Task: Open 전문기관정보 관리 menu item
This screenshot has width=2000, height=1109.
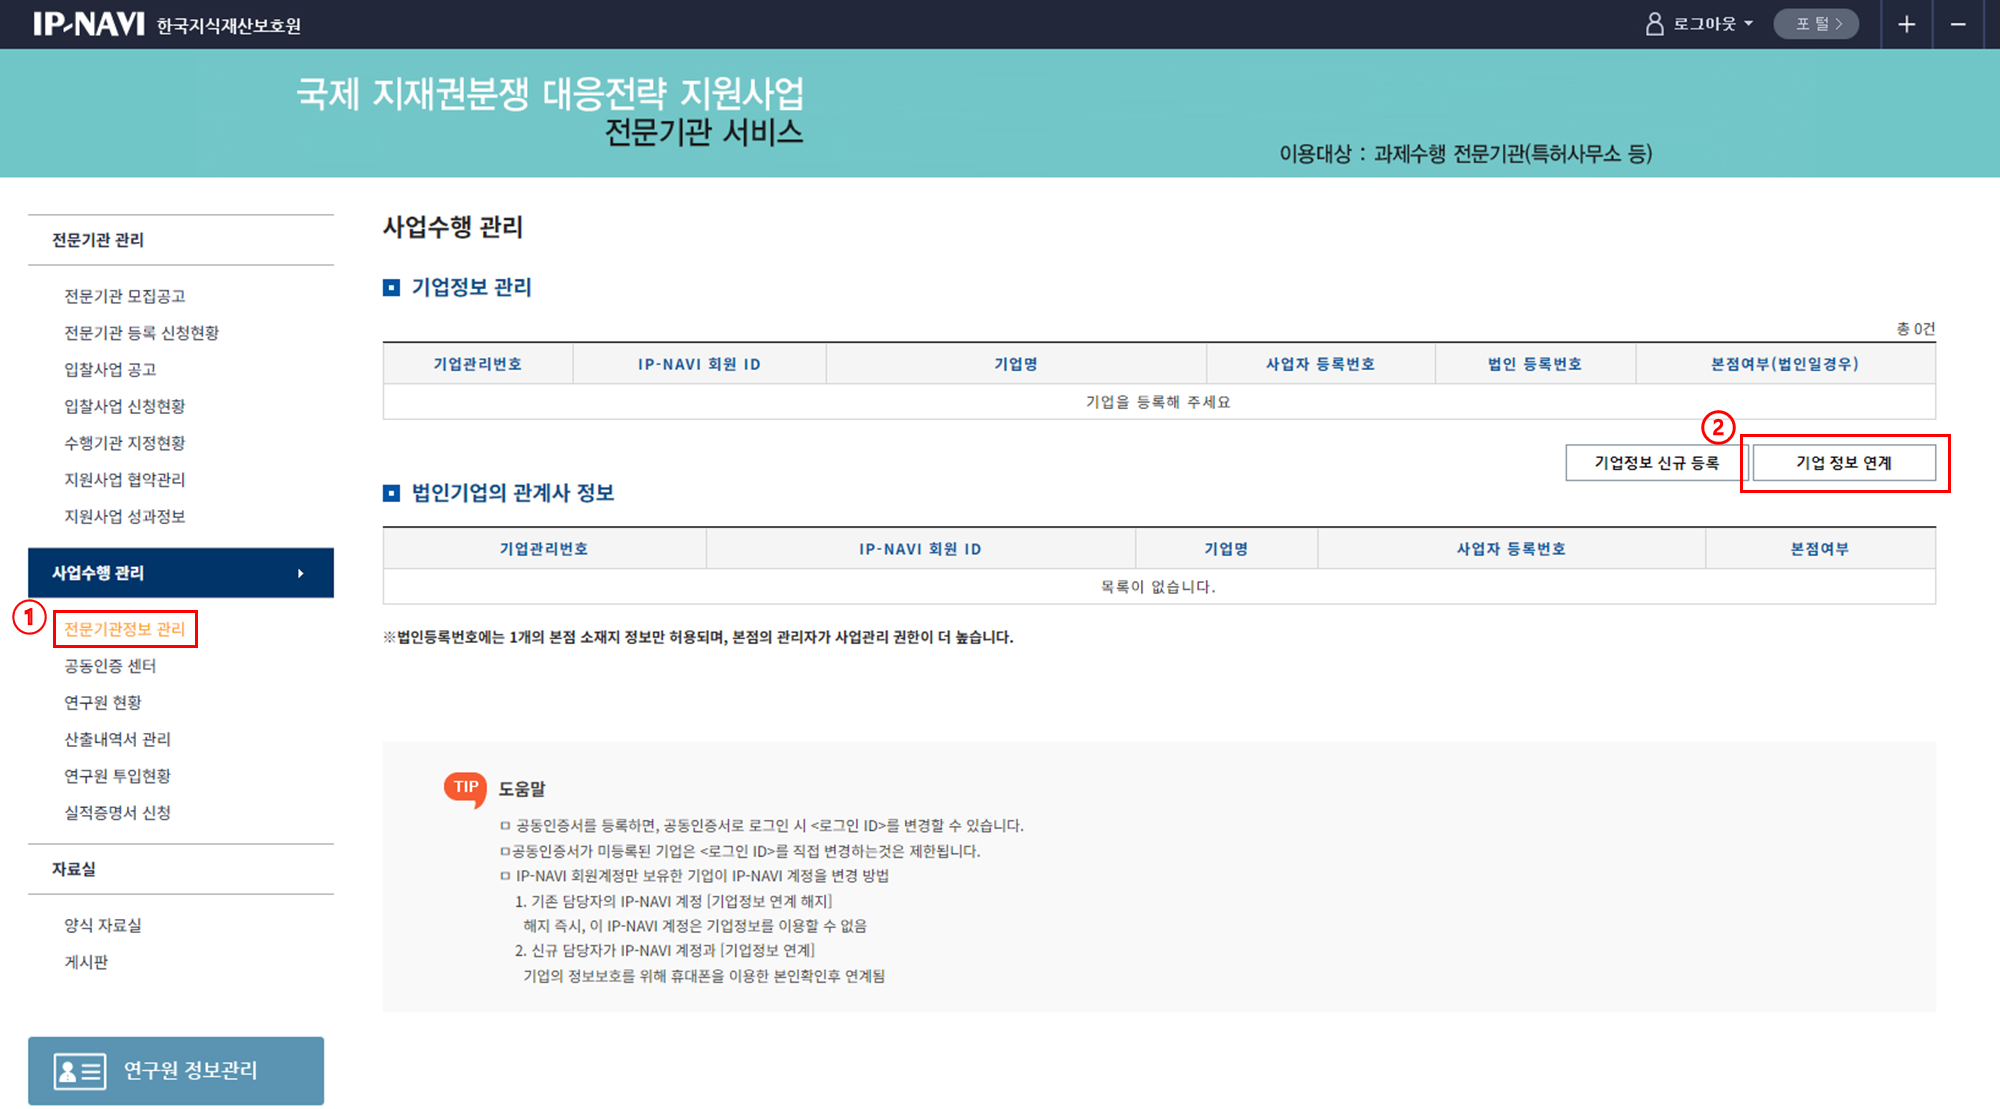Action: (125, 629)
